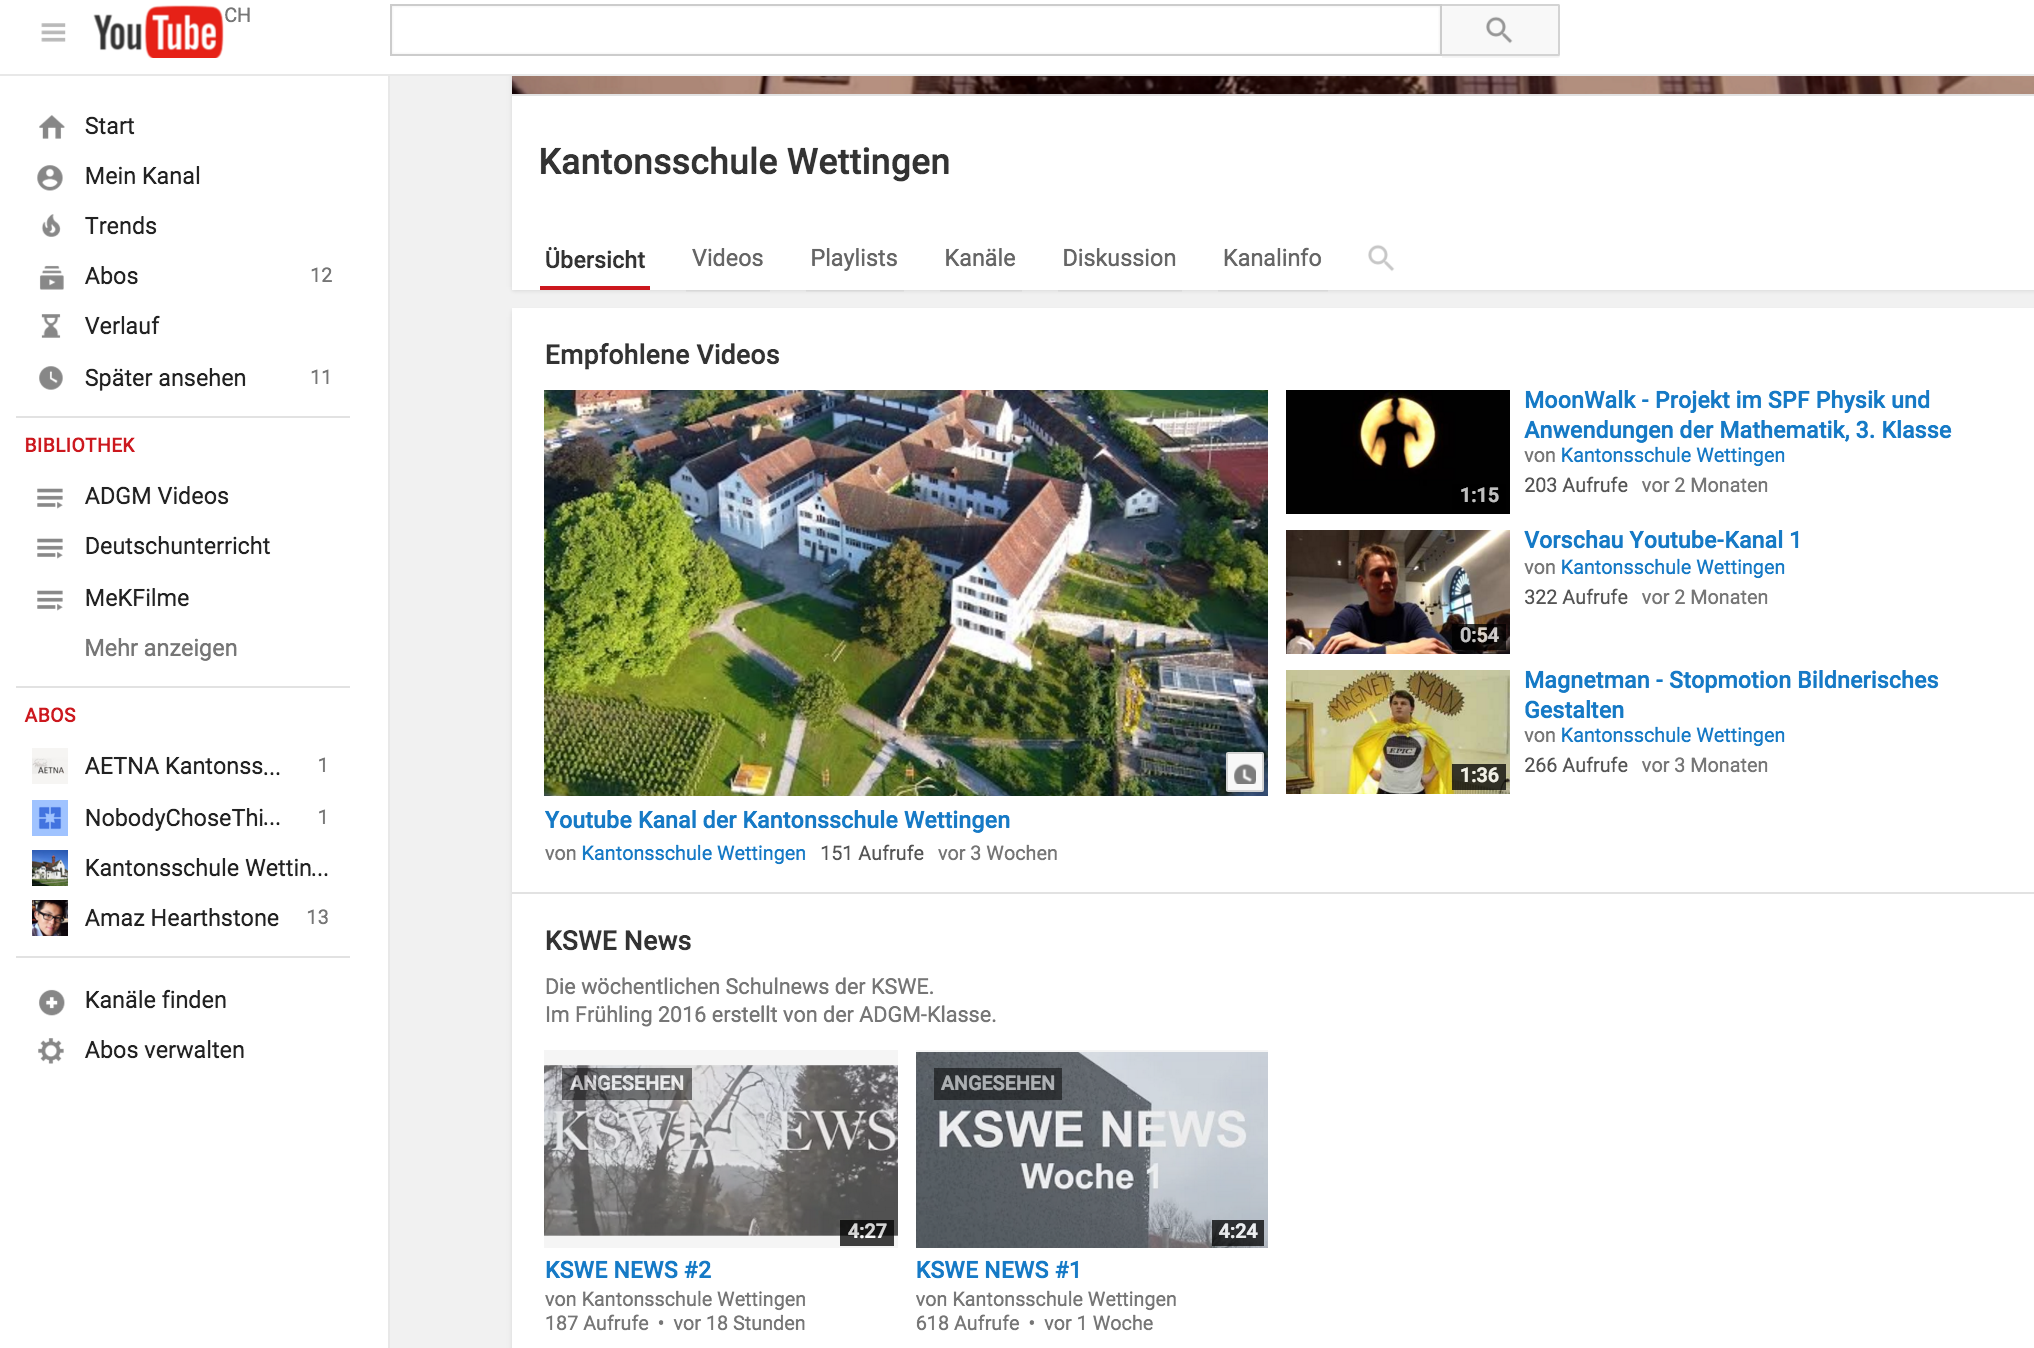Switch to the Videos tab
This screenshot has height=1348, width=2034.
pyautogui.click(x=727, y=258)
